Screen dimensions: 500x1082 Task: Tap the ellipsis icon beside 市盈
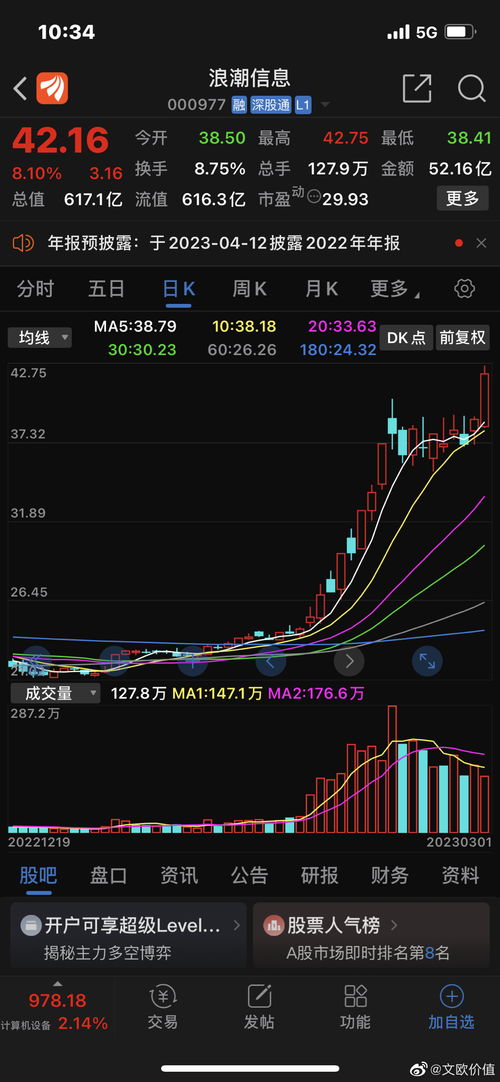pos(313,197)
